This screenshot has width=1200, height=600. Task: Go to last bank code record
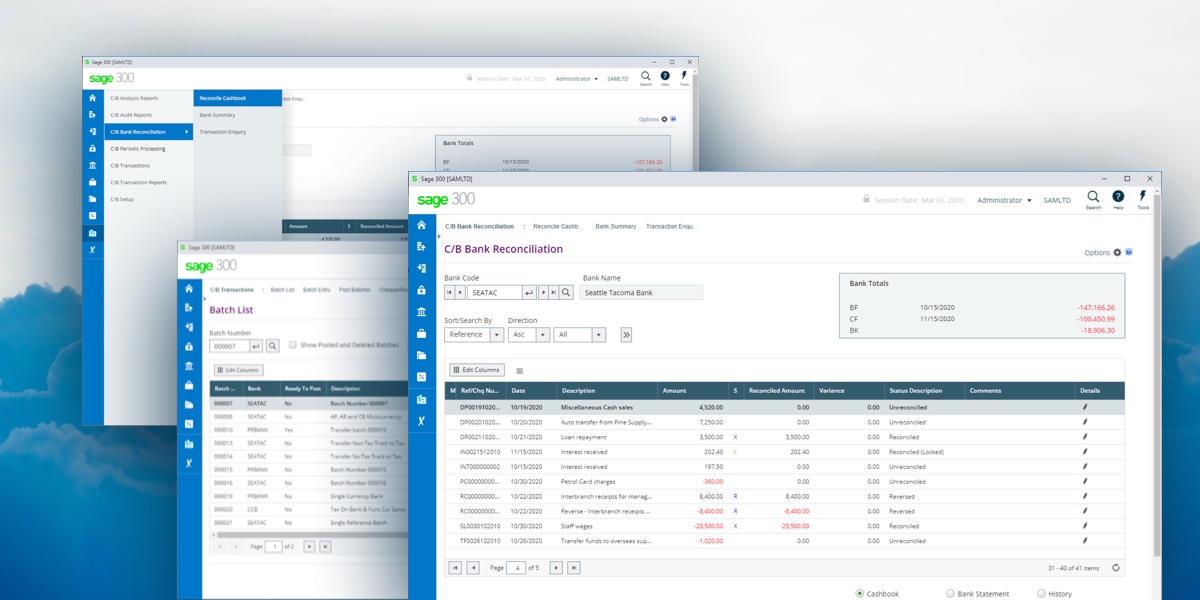click(554, 293)
